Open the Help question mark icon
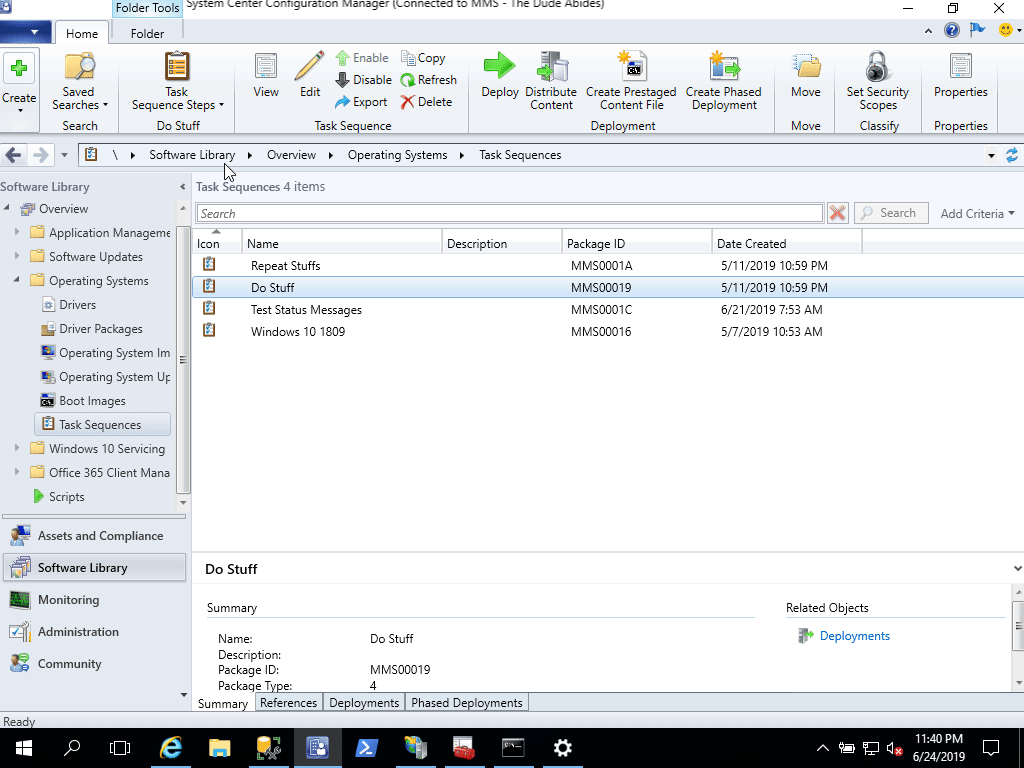 tap(952, 30)
